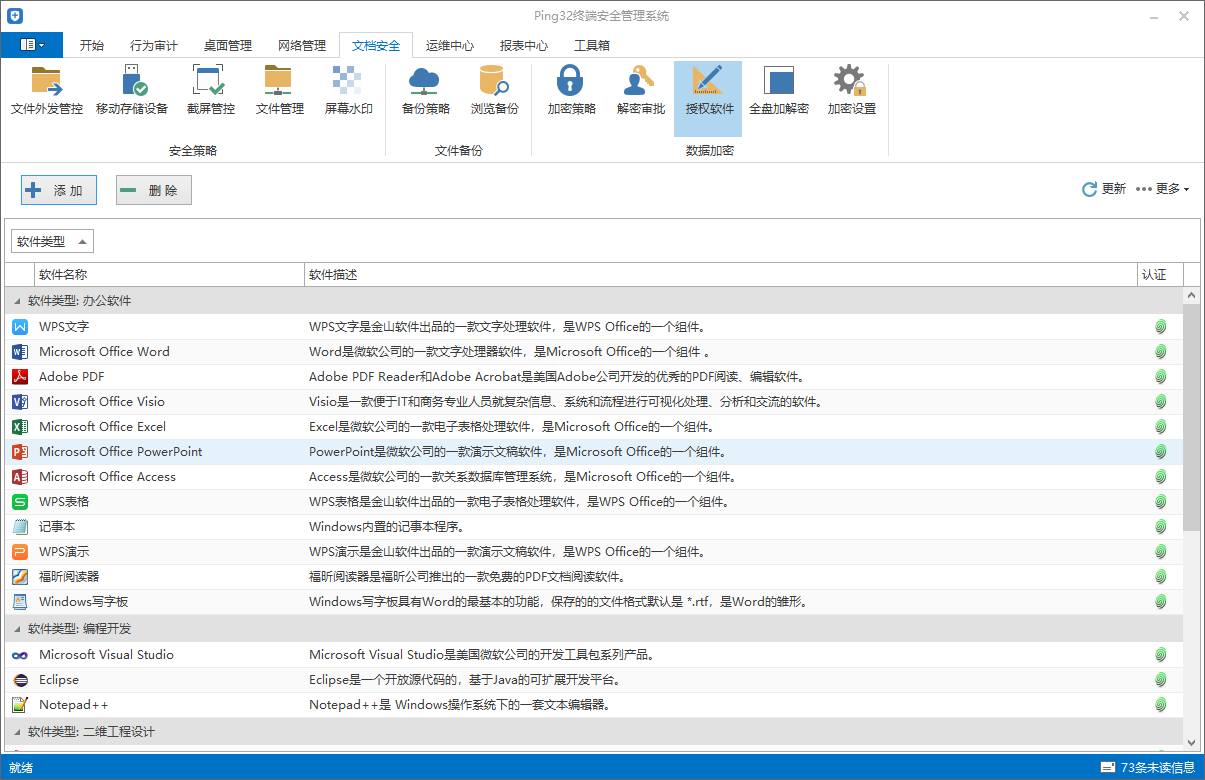Collapse the 办公软件 group
1205x780 pixels.
click(x=17, y=301)
